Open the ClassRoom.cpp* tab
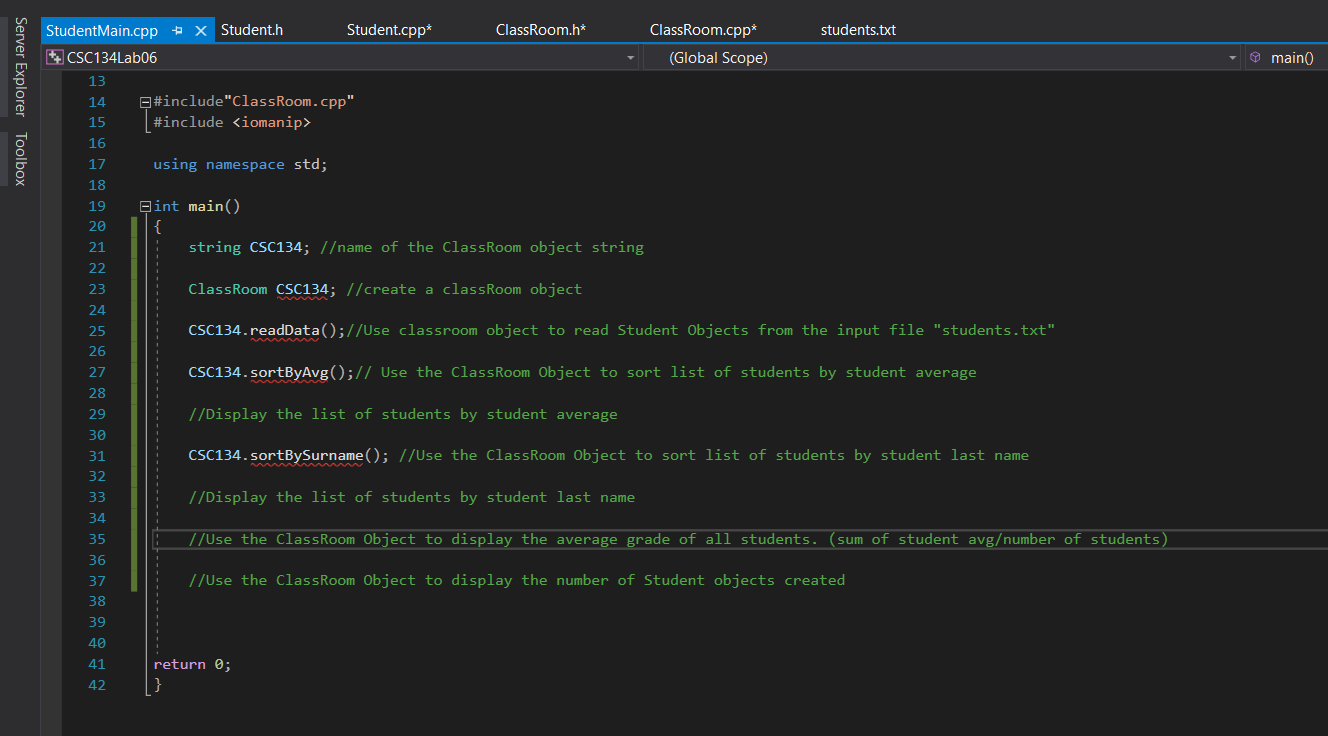This screenshot has height=736, width=1328. [703, 30]
